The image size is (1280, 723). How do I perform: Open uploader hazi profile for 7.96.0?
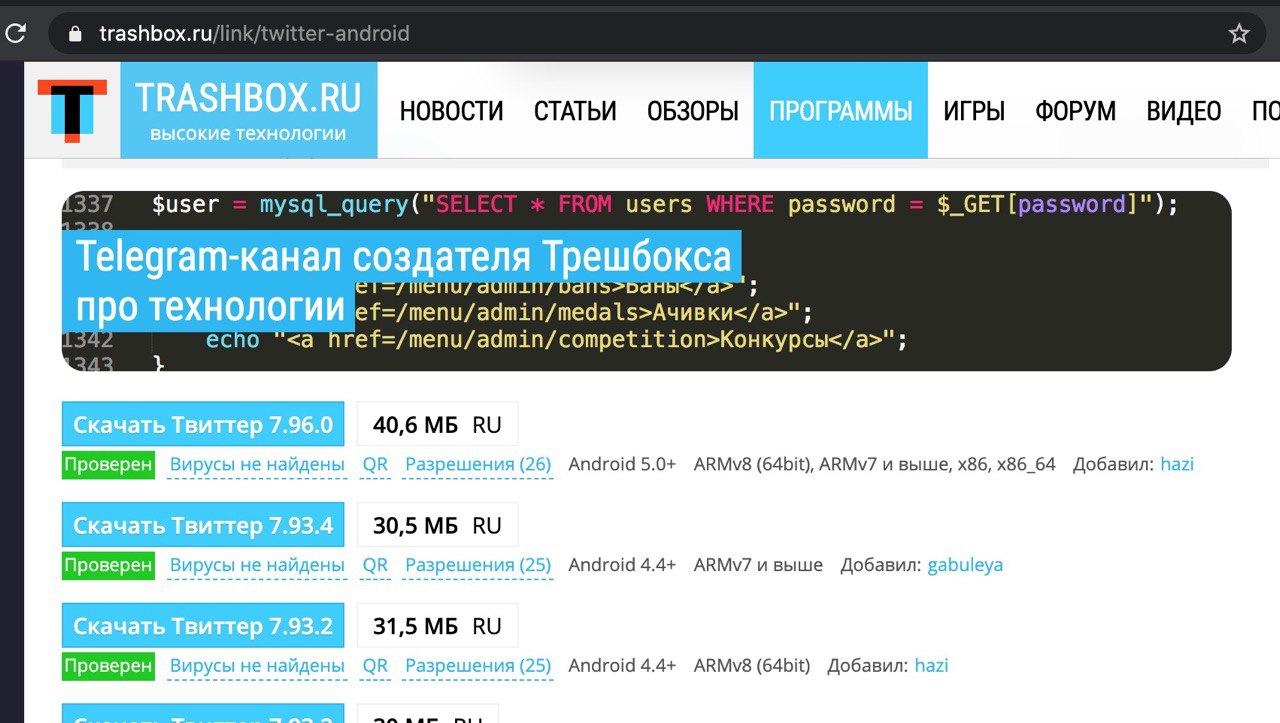1177,464
